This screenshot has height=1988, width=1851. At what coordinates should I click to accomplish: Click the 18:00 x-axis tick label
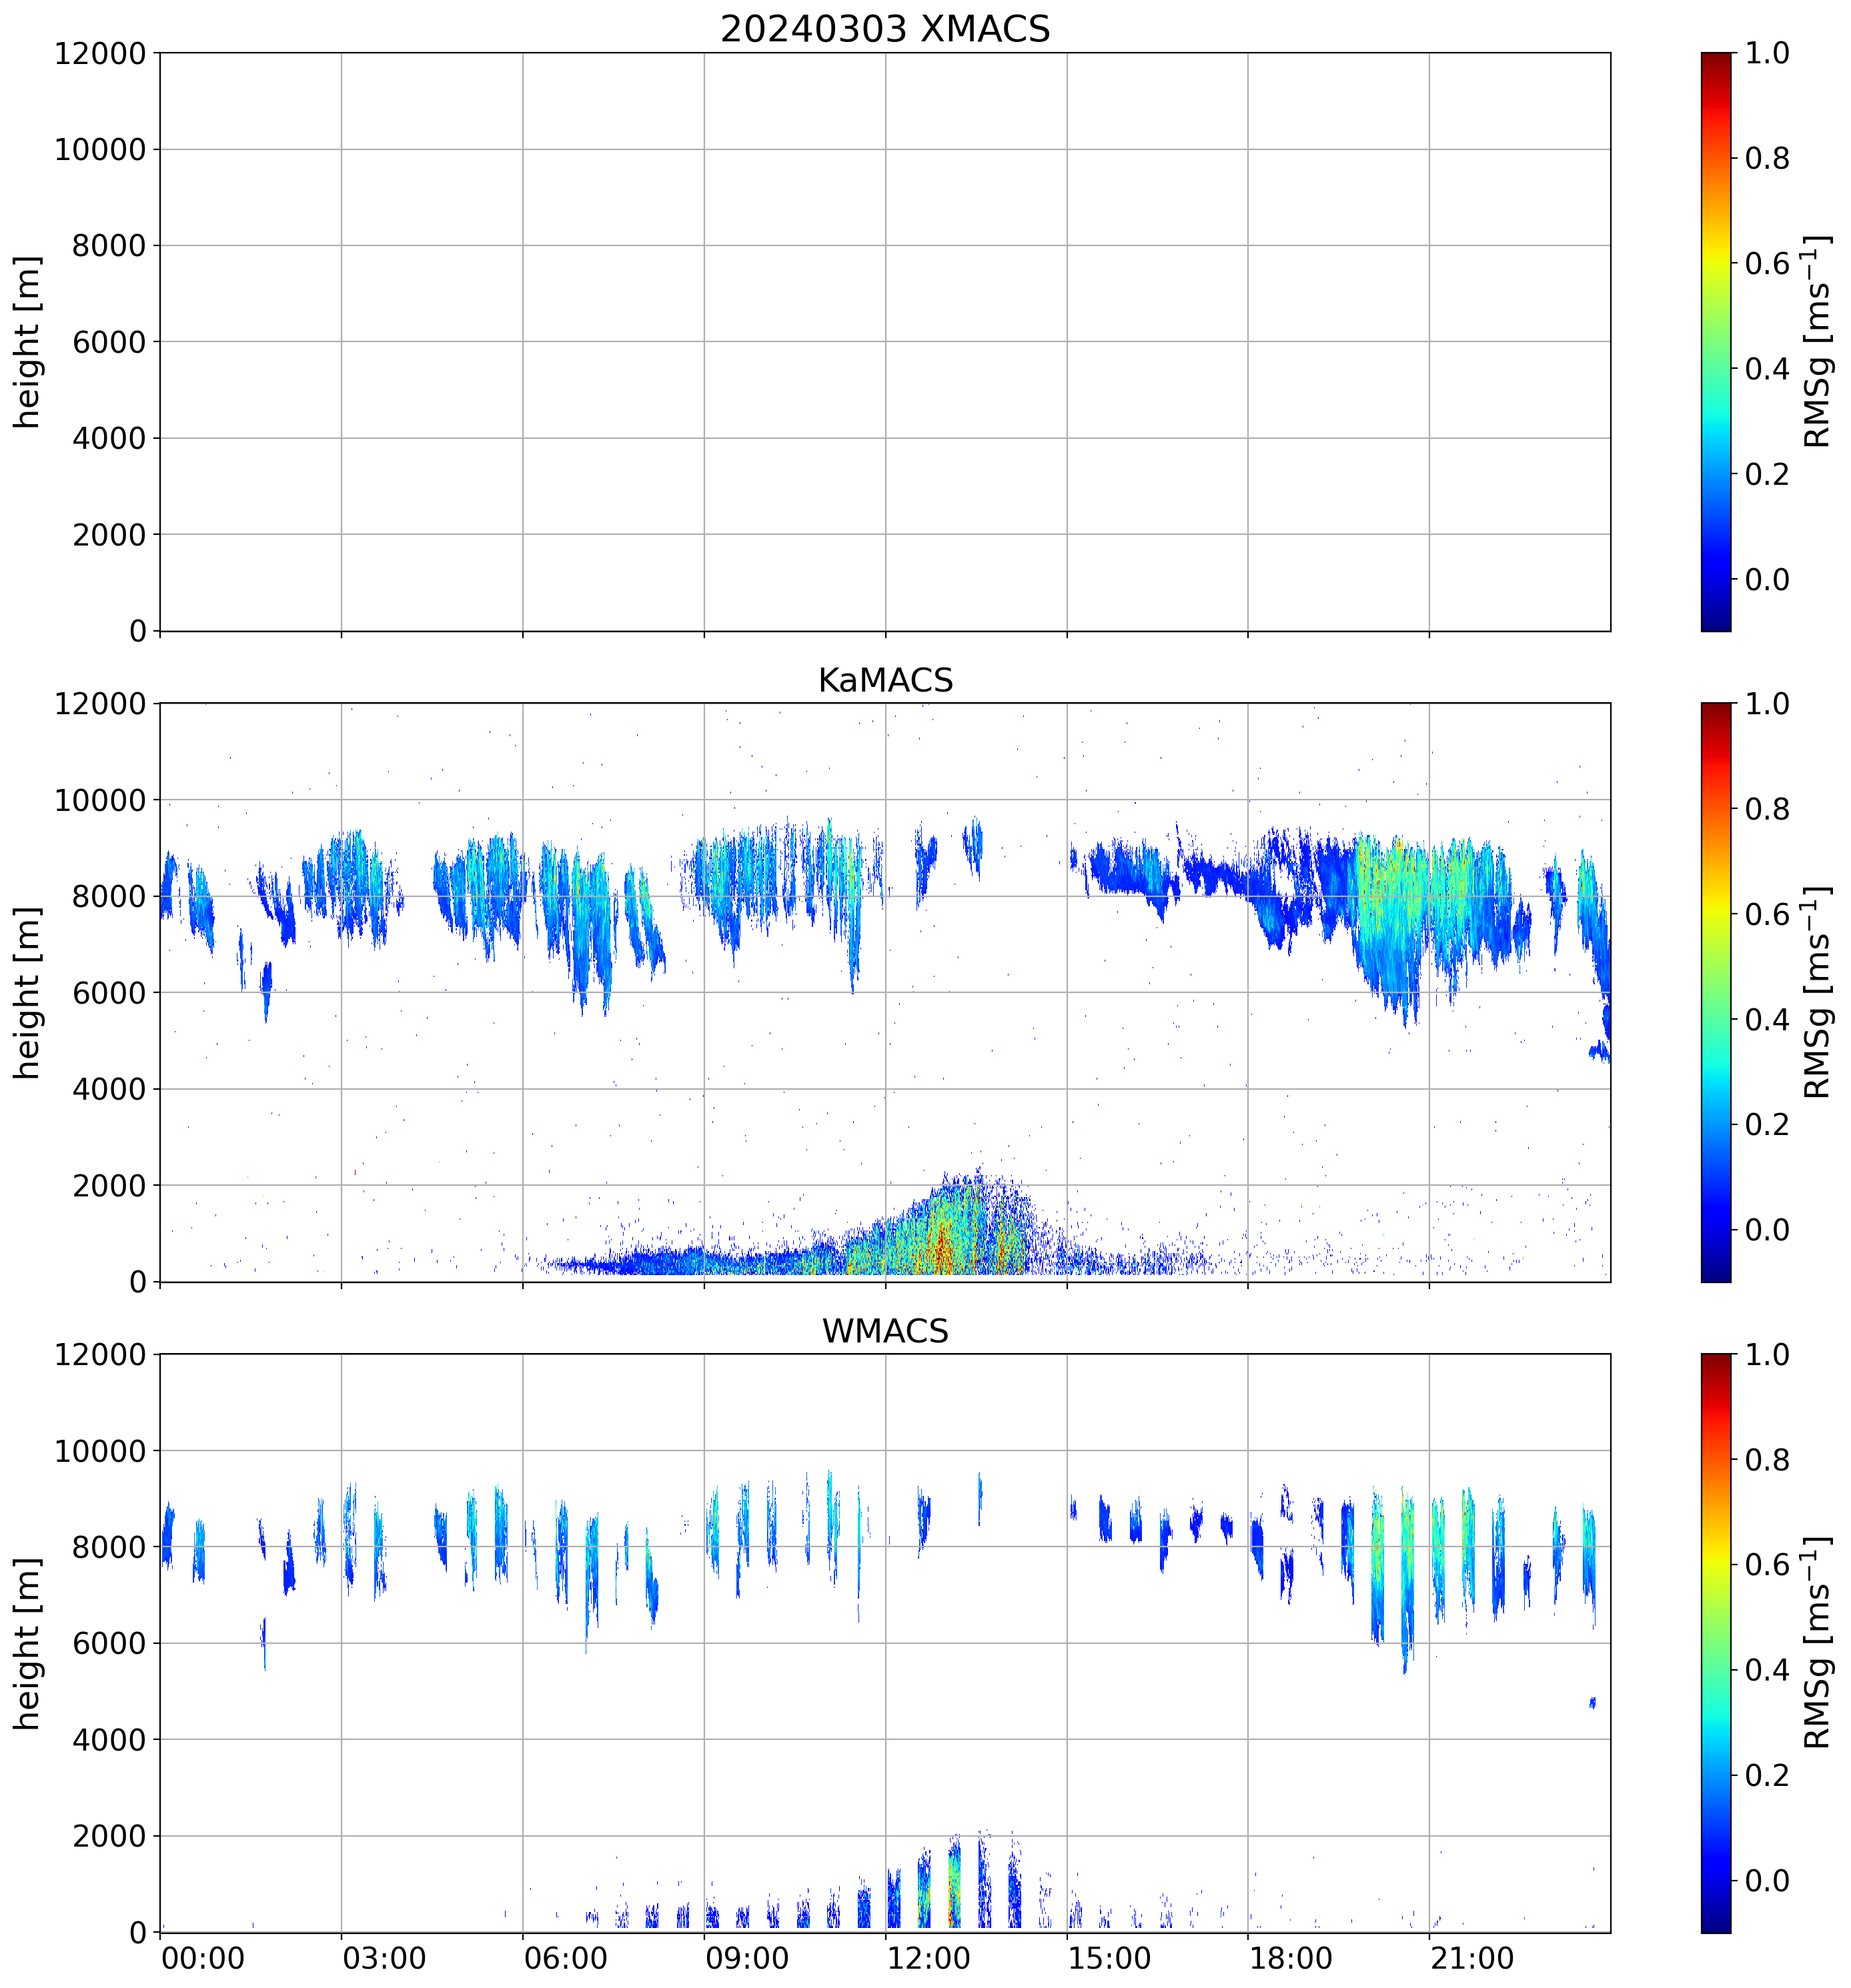(x=1290, y=1958)
